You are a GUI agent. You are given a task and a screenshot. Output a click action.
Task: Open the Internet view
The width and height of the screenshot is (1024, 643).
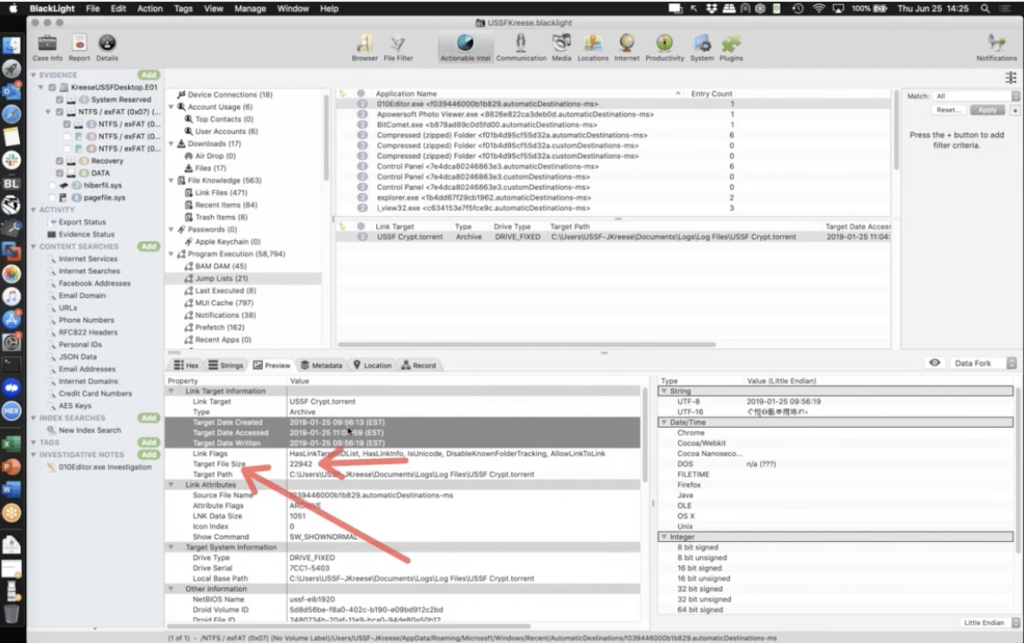626,48
